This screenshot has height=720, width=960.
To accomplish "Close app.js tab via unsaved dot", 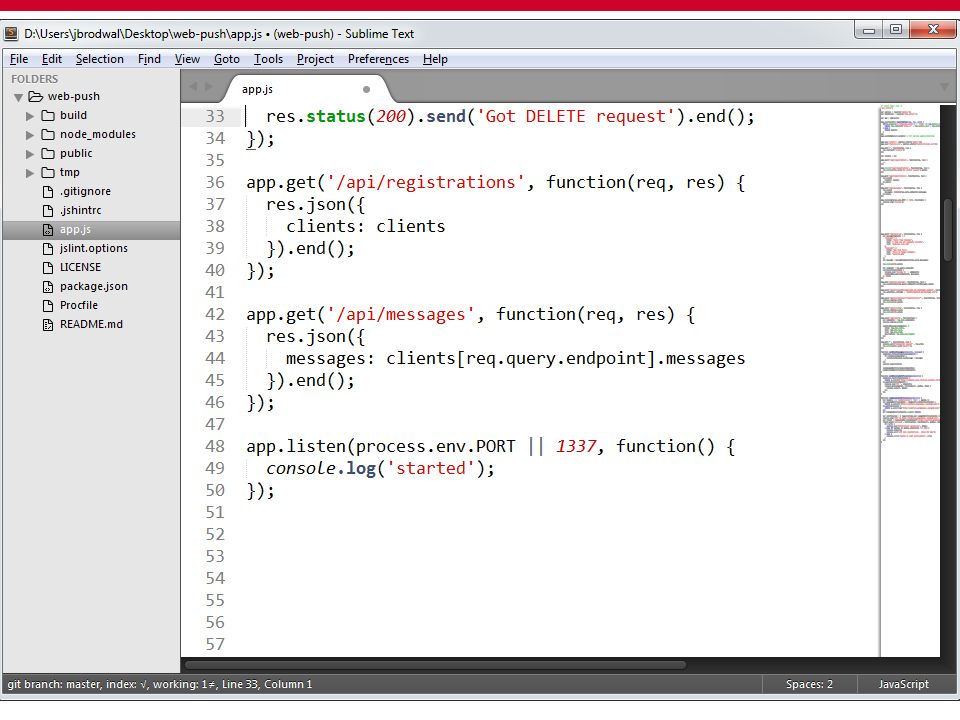I will 366,89.
